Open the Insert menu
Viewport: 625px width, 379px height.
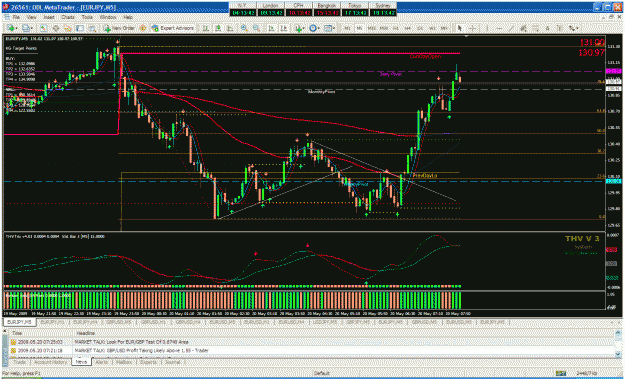point(49,18)
